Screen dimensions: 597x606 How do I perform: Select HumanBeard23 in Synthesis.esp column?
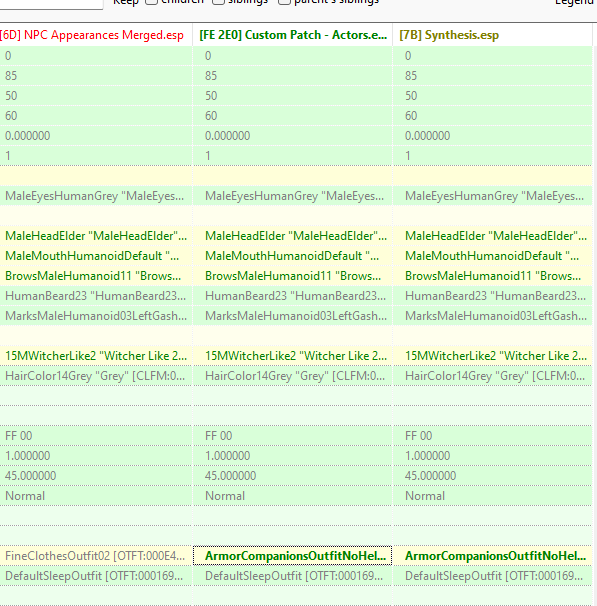point(492,296)
